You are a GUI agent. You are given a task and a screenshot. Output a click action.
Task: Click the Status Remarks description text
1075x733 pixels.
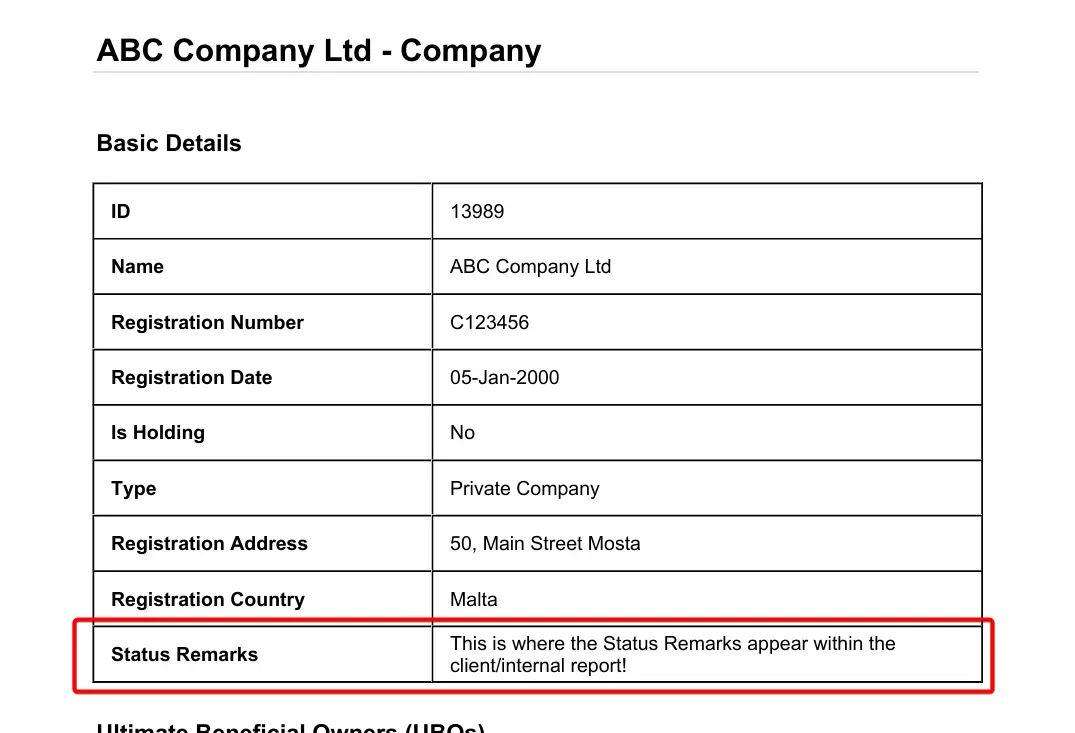pos(672,654)
